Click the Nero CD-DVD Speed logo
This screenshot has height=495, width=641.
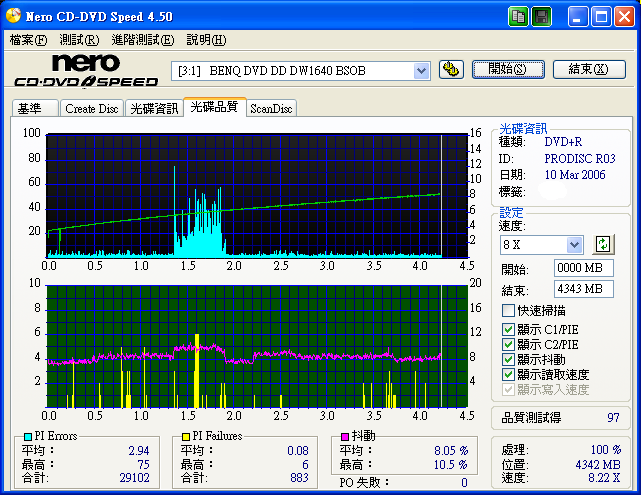point(85,70)
